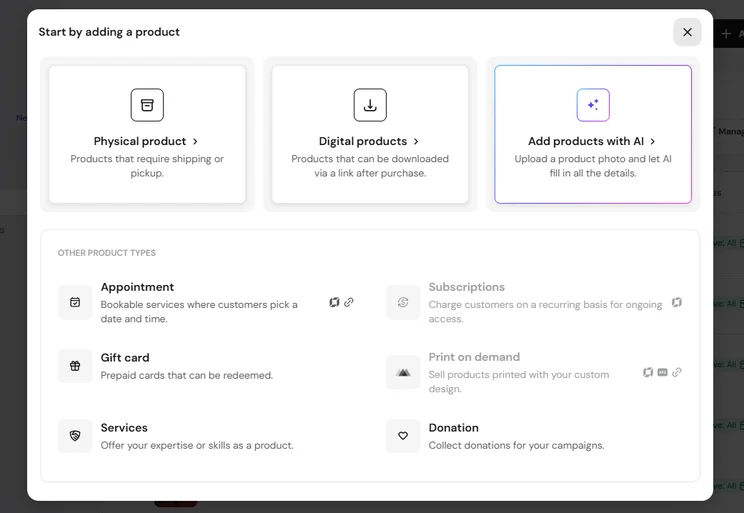Click the Digital products download icon
Viewport: 744px width, 513px height.
[370, 105]
